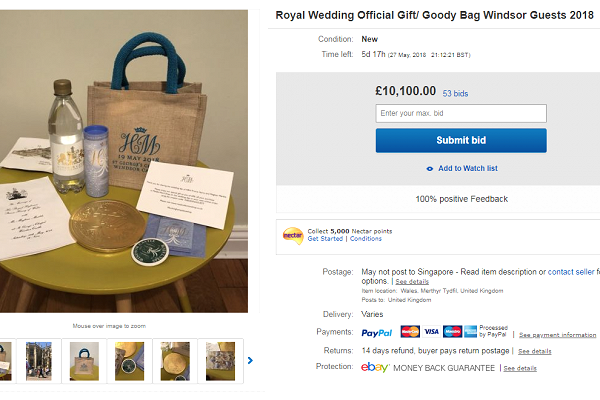Open See details for Returns
This screenshot has width=600, height=400.
click(536, 351)
